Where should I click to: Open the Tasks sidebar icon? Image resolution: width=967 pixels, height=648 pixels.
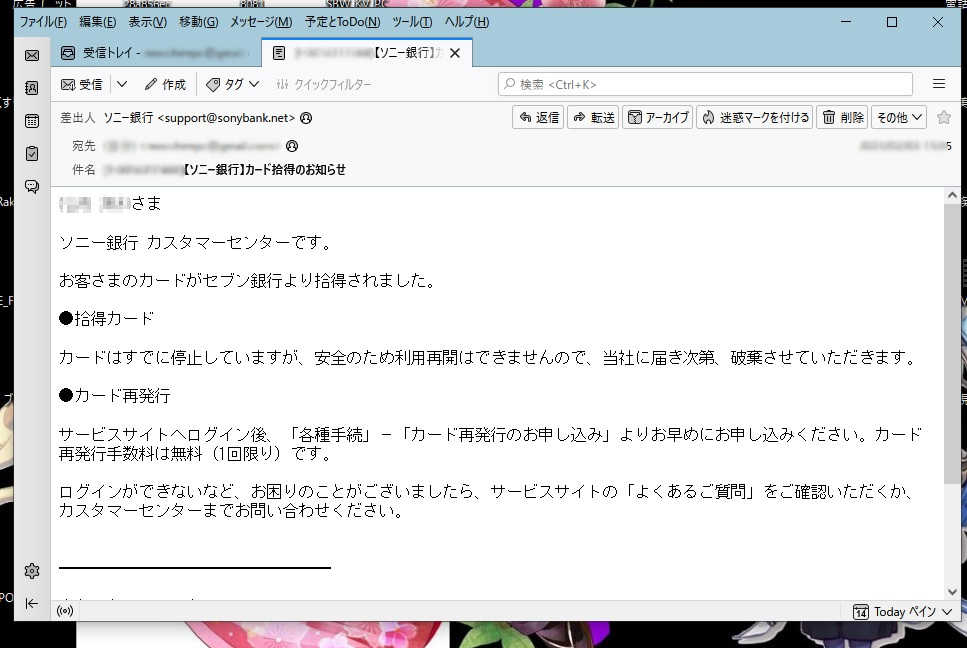[32, 154]
